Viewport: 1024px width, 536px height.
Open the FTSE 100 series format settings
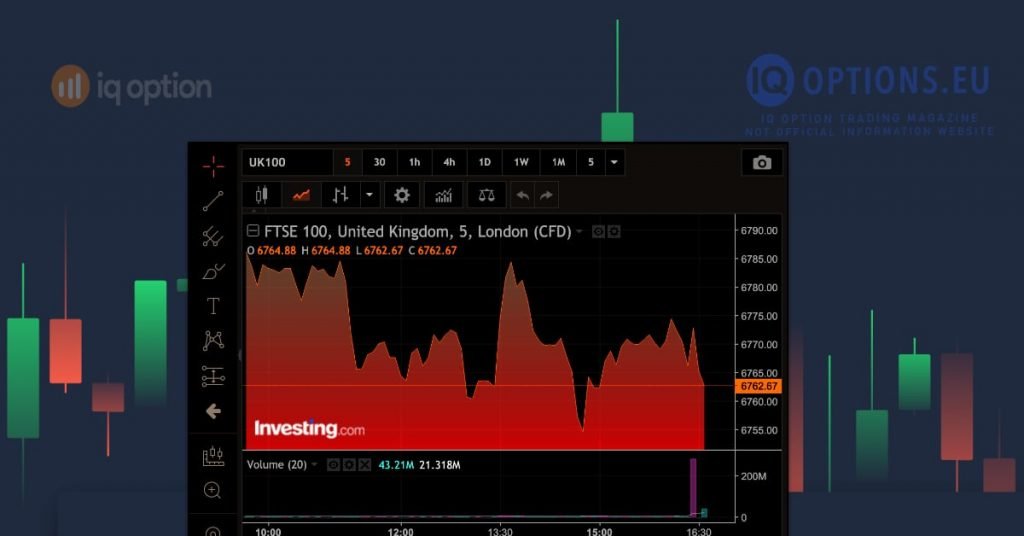pyautogui.click(x=614, y=232)
